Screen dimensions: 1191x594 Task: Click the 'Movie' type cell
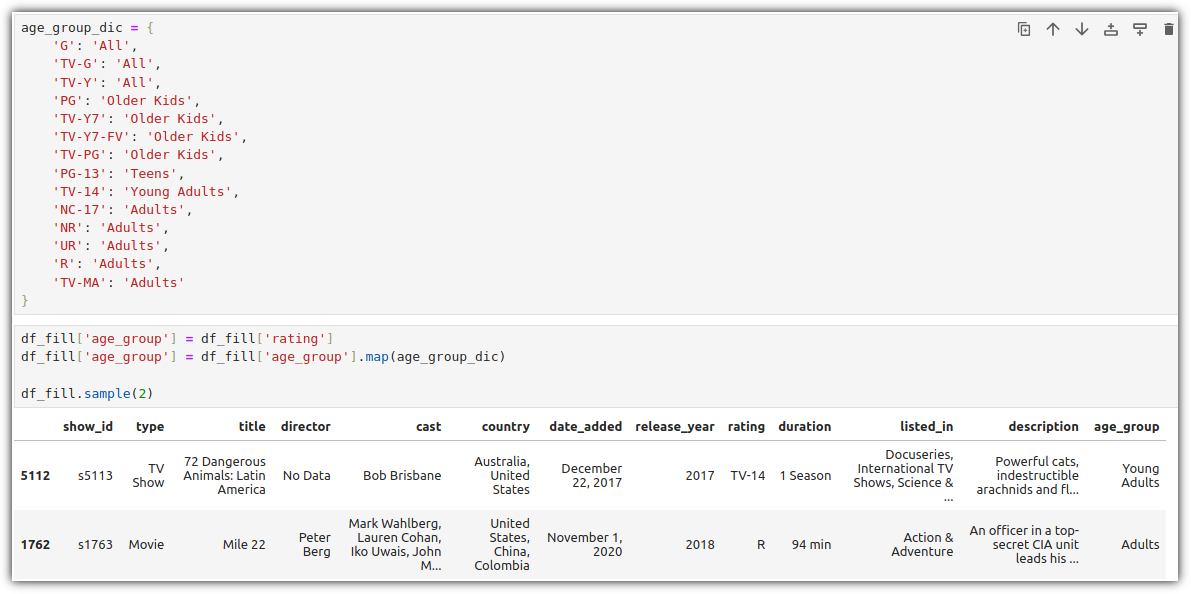146,545
